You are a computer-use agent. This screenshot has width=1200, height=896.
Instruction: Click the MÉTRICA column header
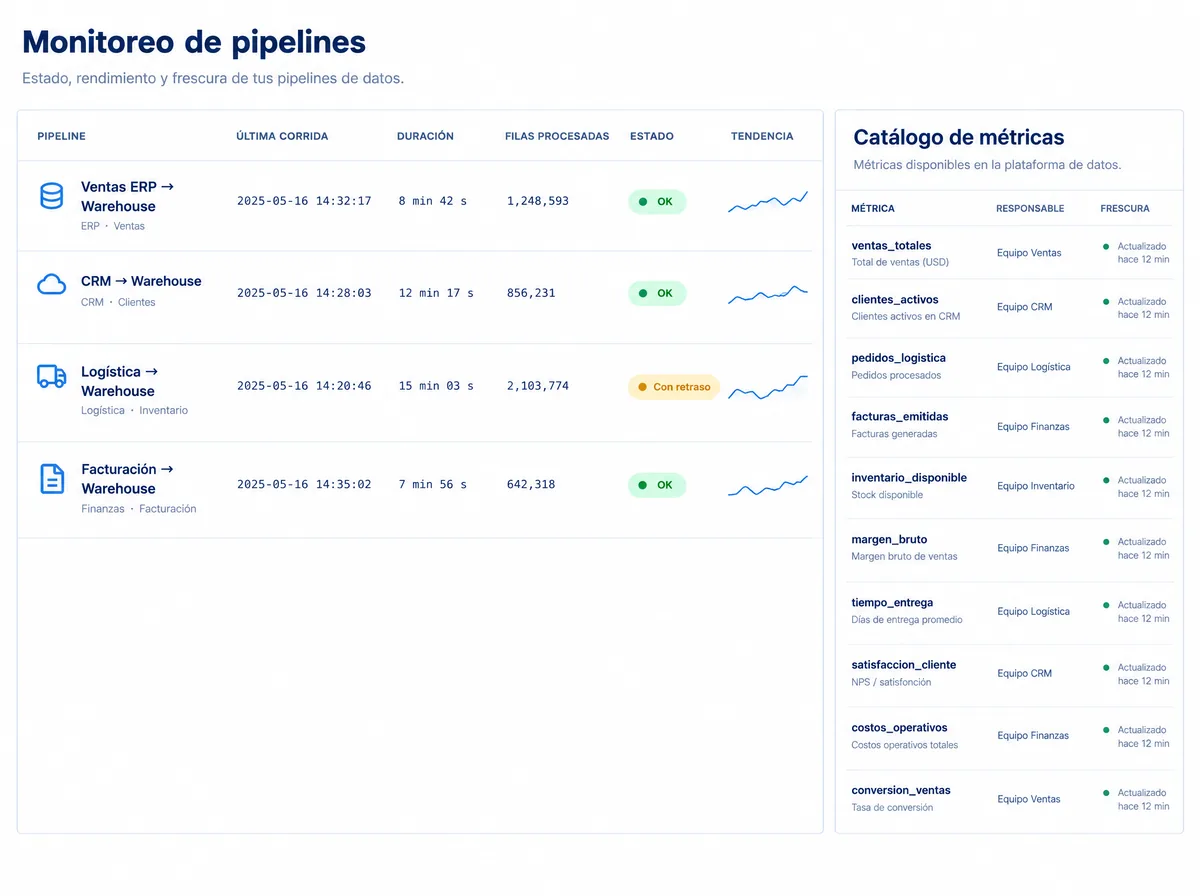pos(873,209)
